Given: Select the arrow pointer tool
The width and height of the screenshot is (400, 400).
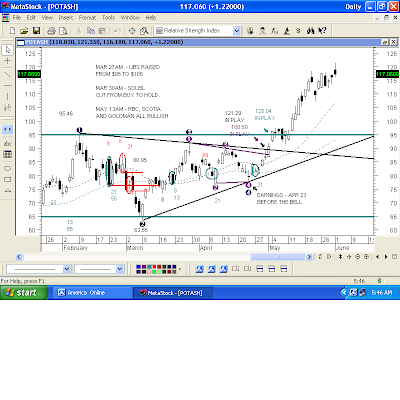Looking at the screenshot, I should (x=8, y=50).
